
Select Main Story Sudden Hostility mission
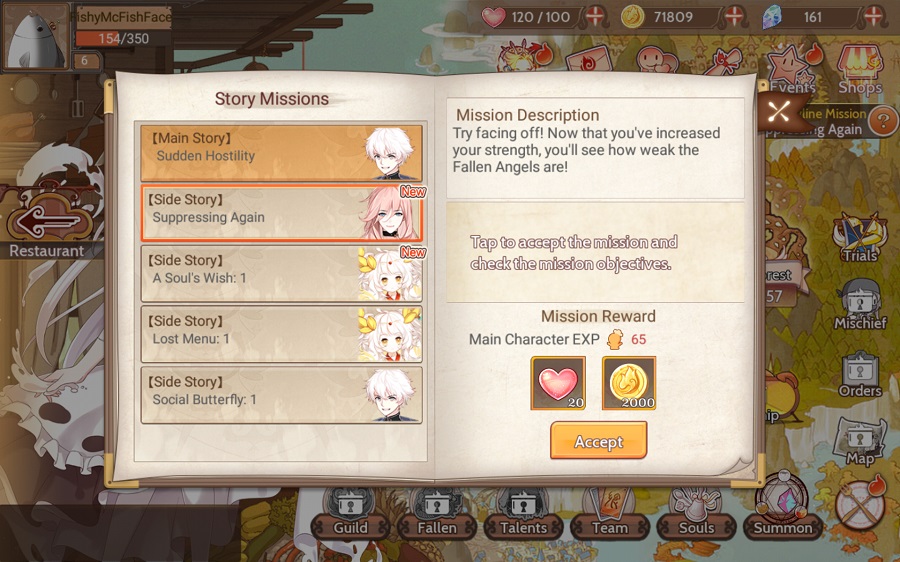point(281,153)
